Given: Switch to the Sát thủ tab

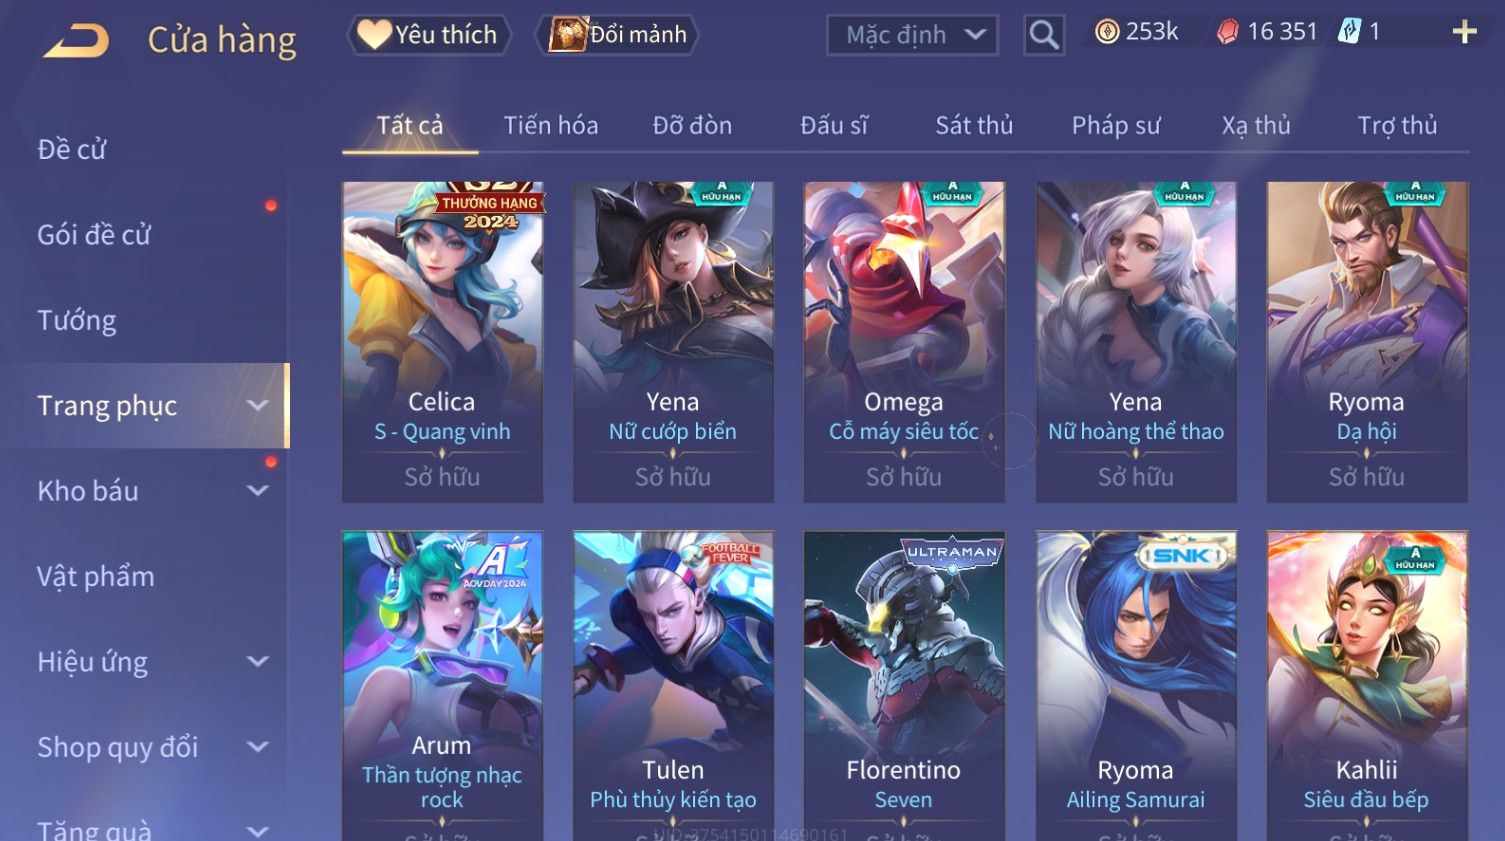Looking at the screenshot, I should tap(974, 125).
